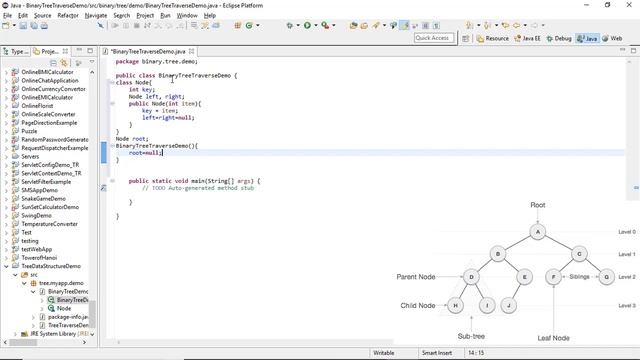The height and width of the screenshot is (360, 640).
Task: Open the Debug dropdown arrow
Action: (x=298, y=25)
